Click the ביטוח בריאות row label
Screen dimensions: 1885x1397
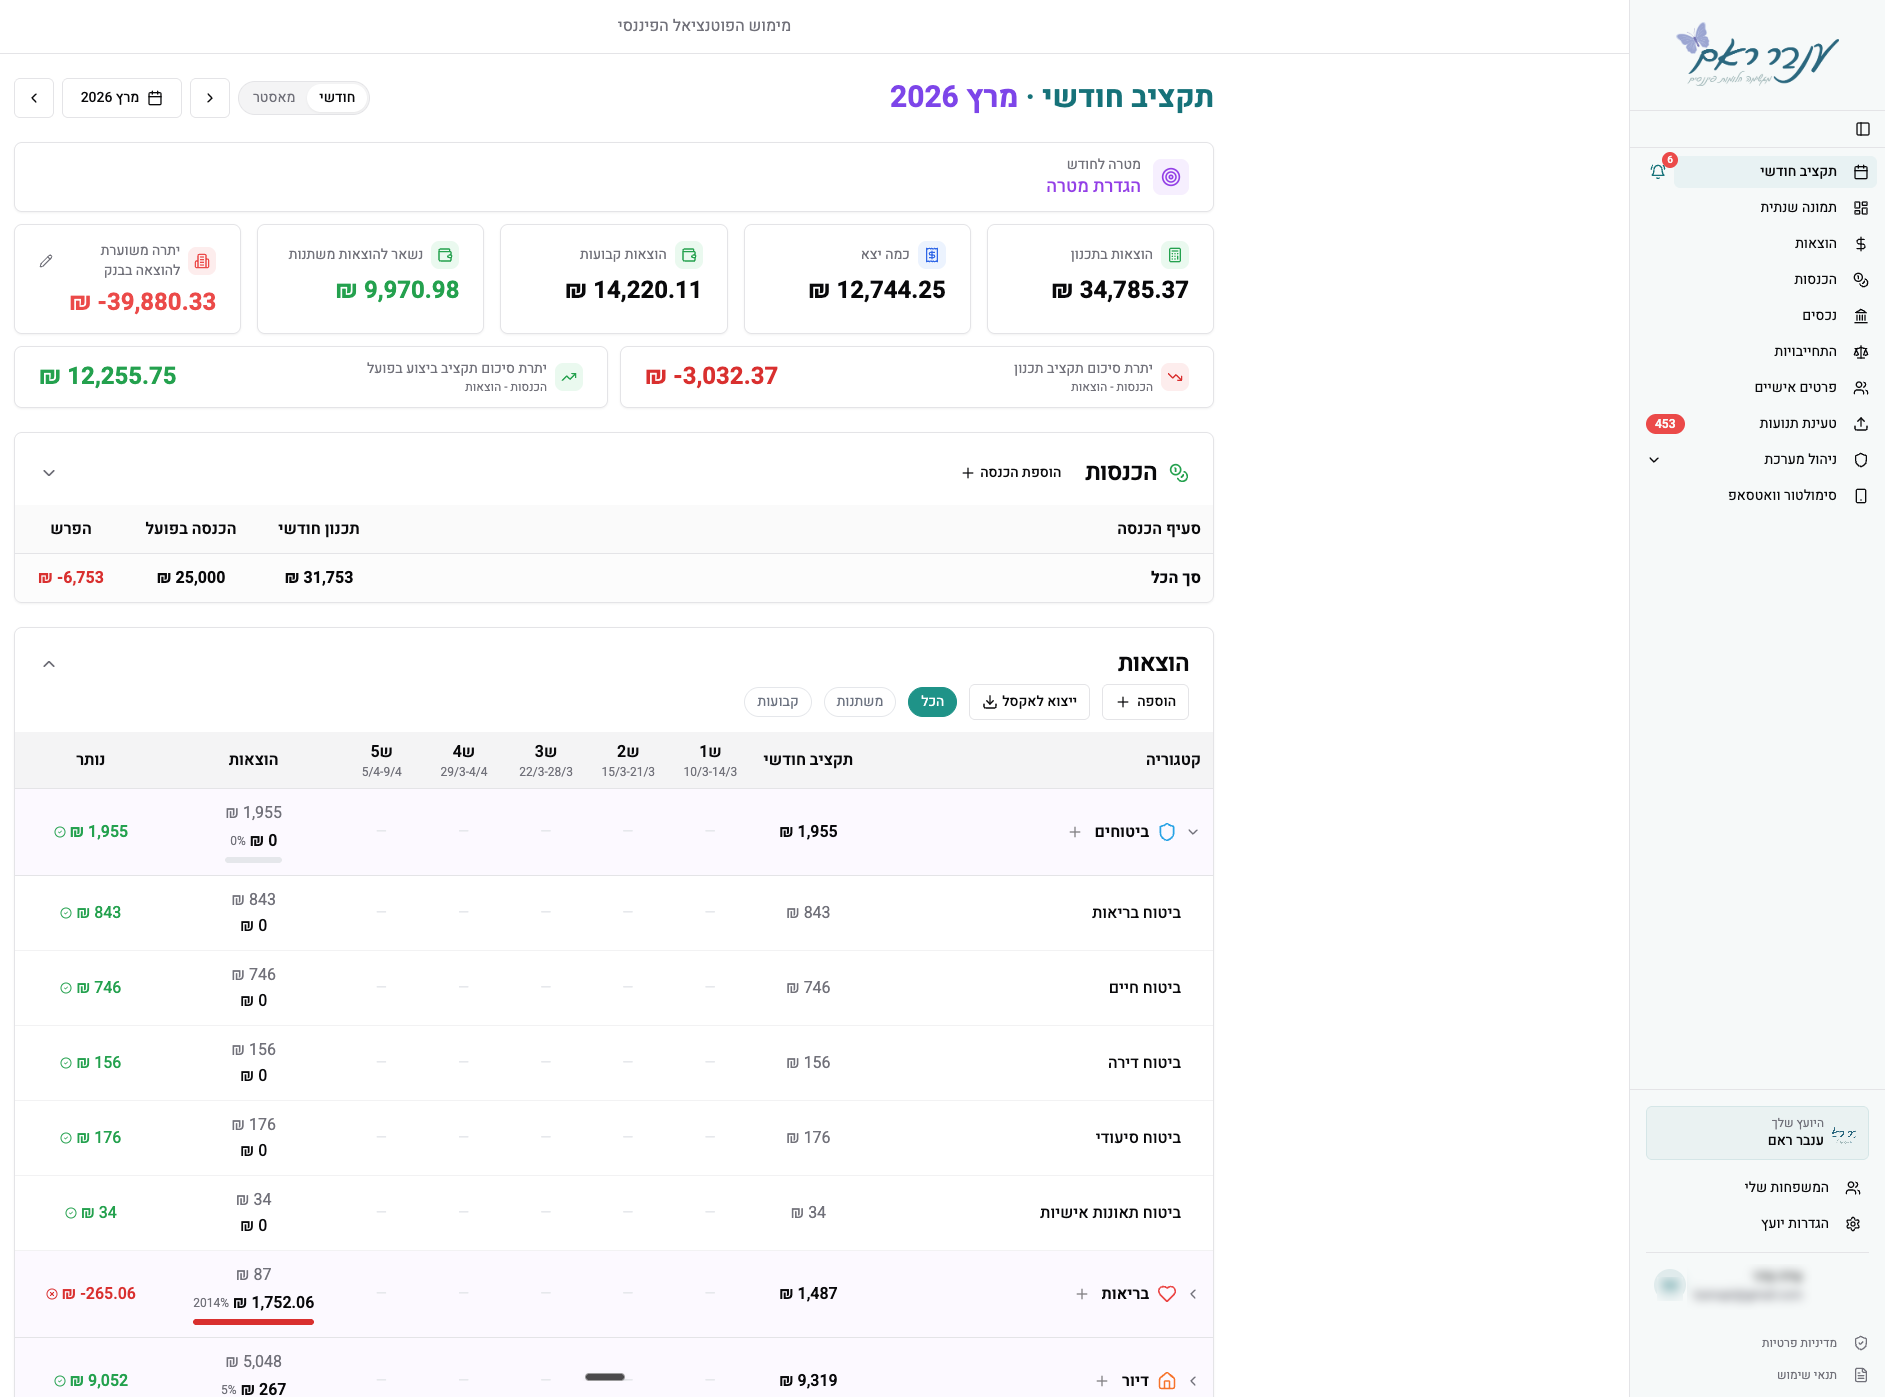(1136, 913)
